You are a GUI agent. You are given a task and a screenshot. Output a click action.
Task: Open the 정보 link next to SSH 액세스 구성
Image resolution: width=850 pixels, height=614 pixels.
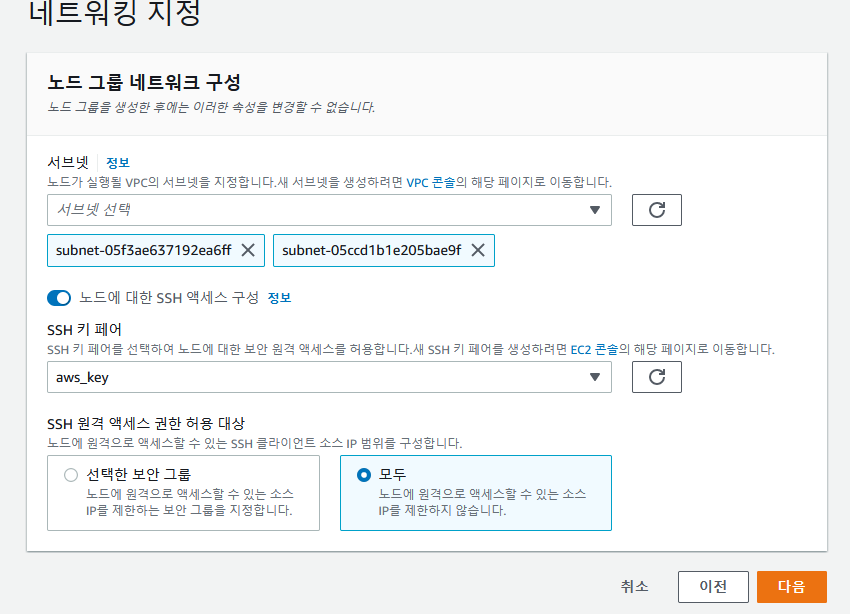(x=279, y=298)
